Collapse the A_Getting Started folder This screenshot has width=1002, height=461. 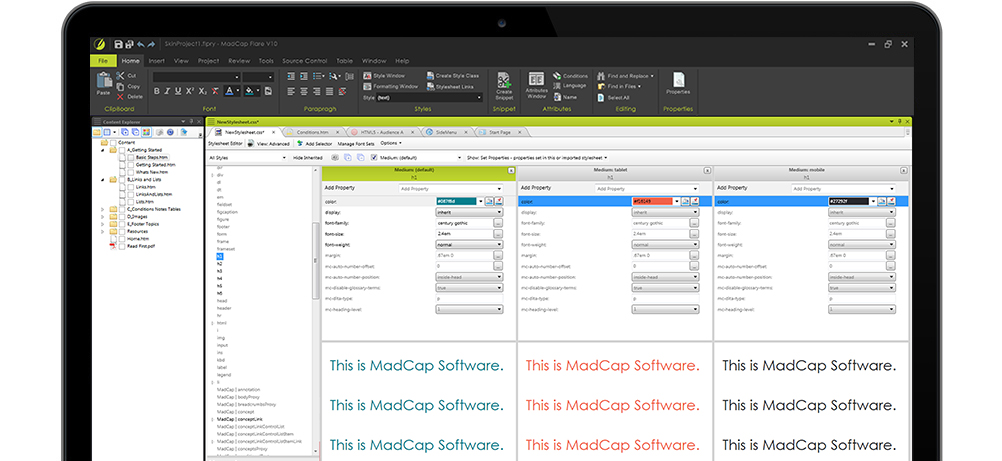pyautogui.click(x=103, y=150)
